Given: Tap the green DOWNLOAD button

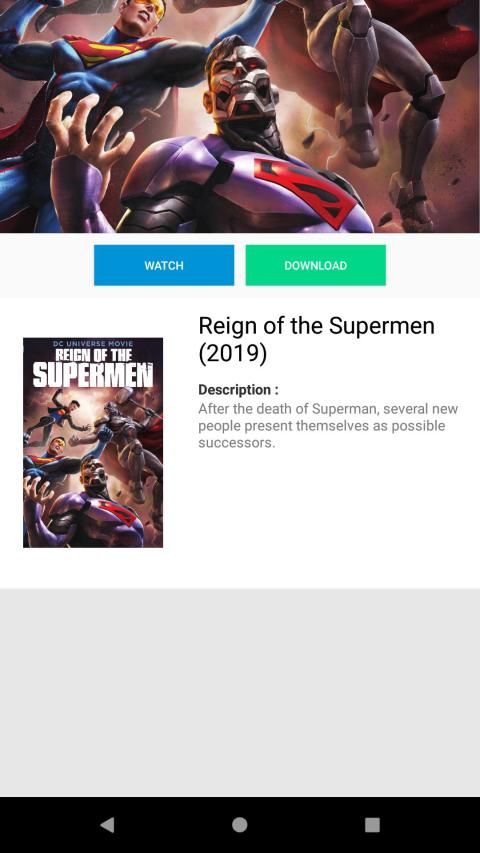Looking at the screenshot, I should coord(316,265).
